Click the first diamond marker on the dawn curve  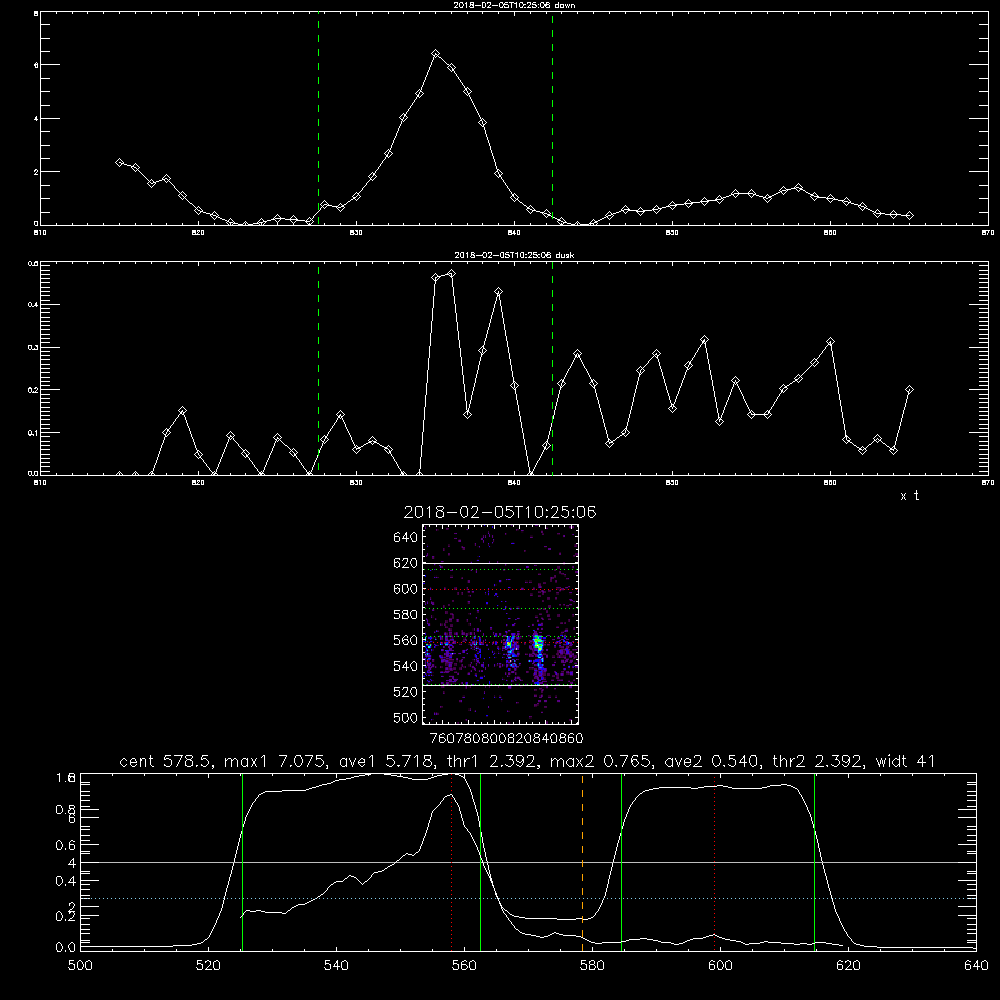119,163
